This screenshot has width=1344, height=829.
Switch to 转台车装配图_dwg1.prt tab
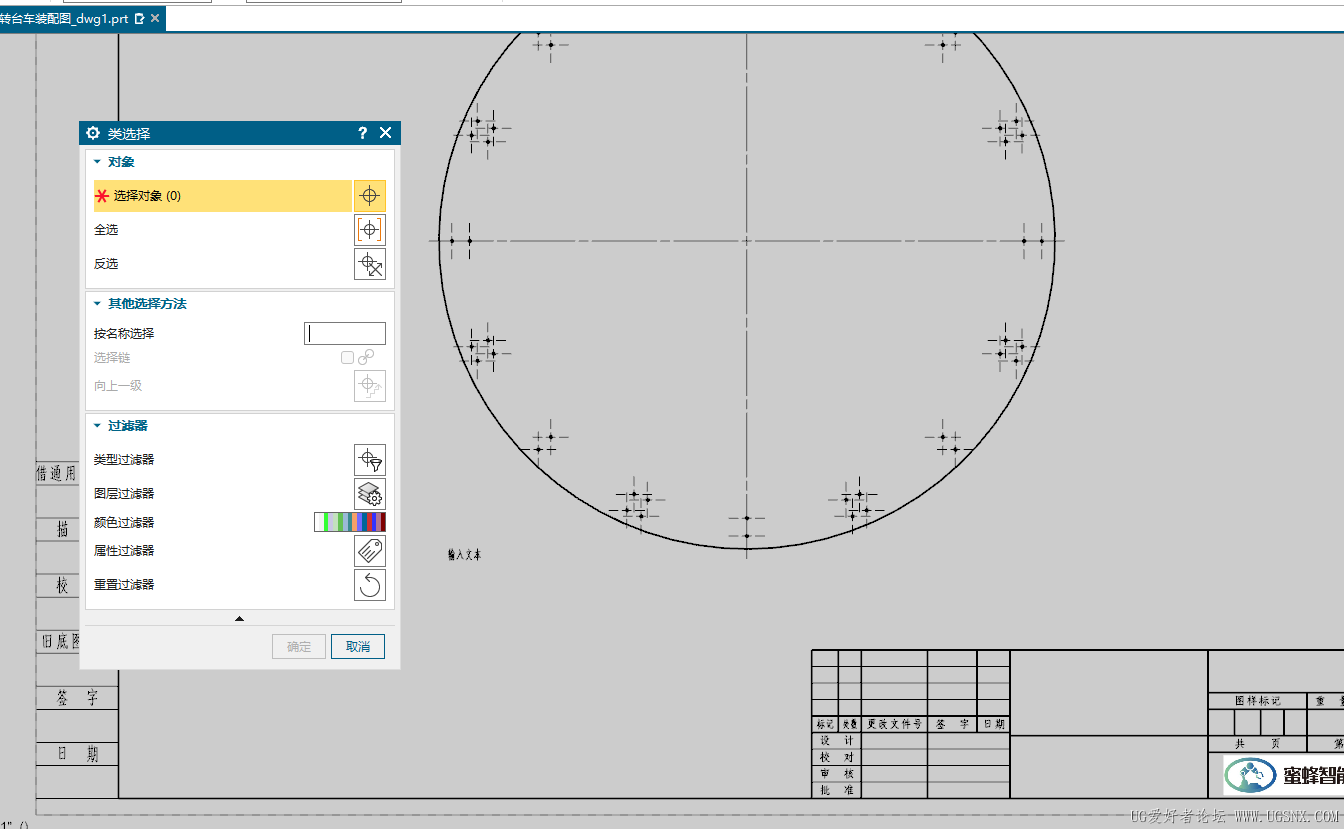click(64, 18)
